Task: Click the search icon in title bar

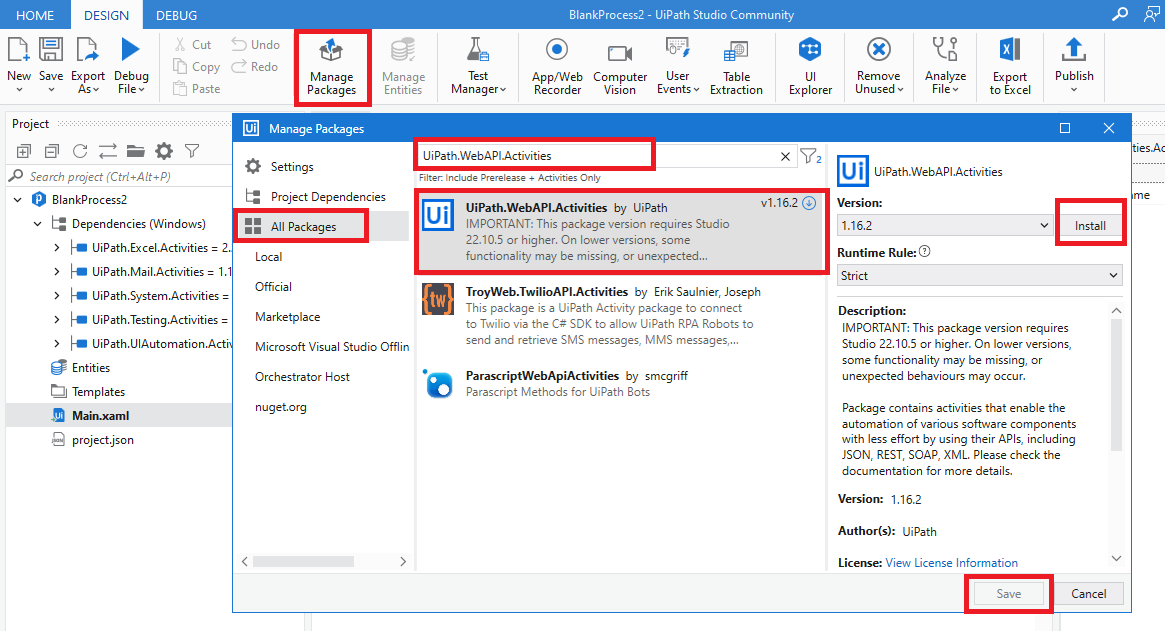Action: tap(1119, 14)
